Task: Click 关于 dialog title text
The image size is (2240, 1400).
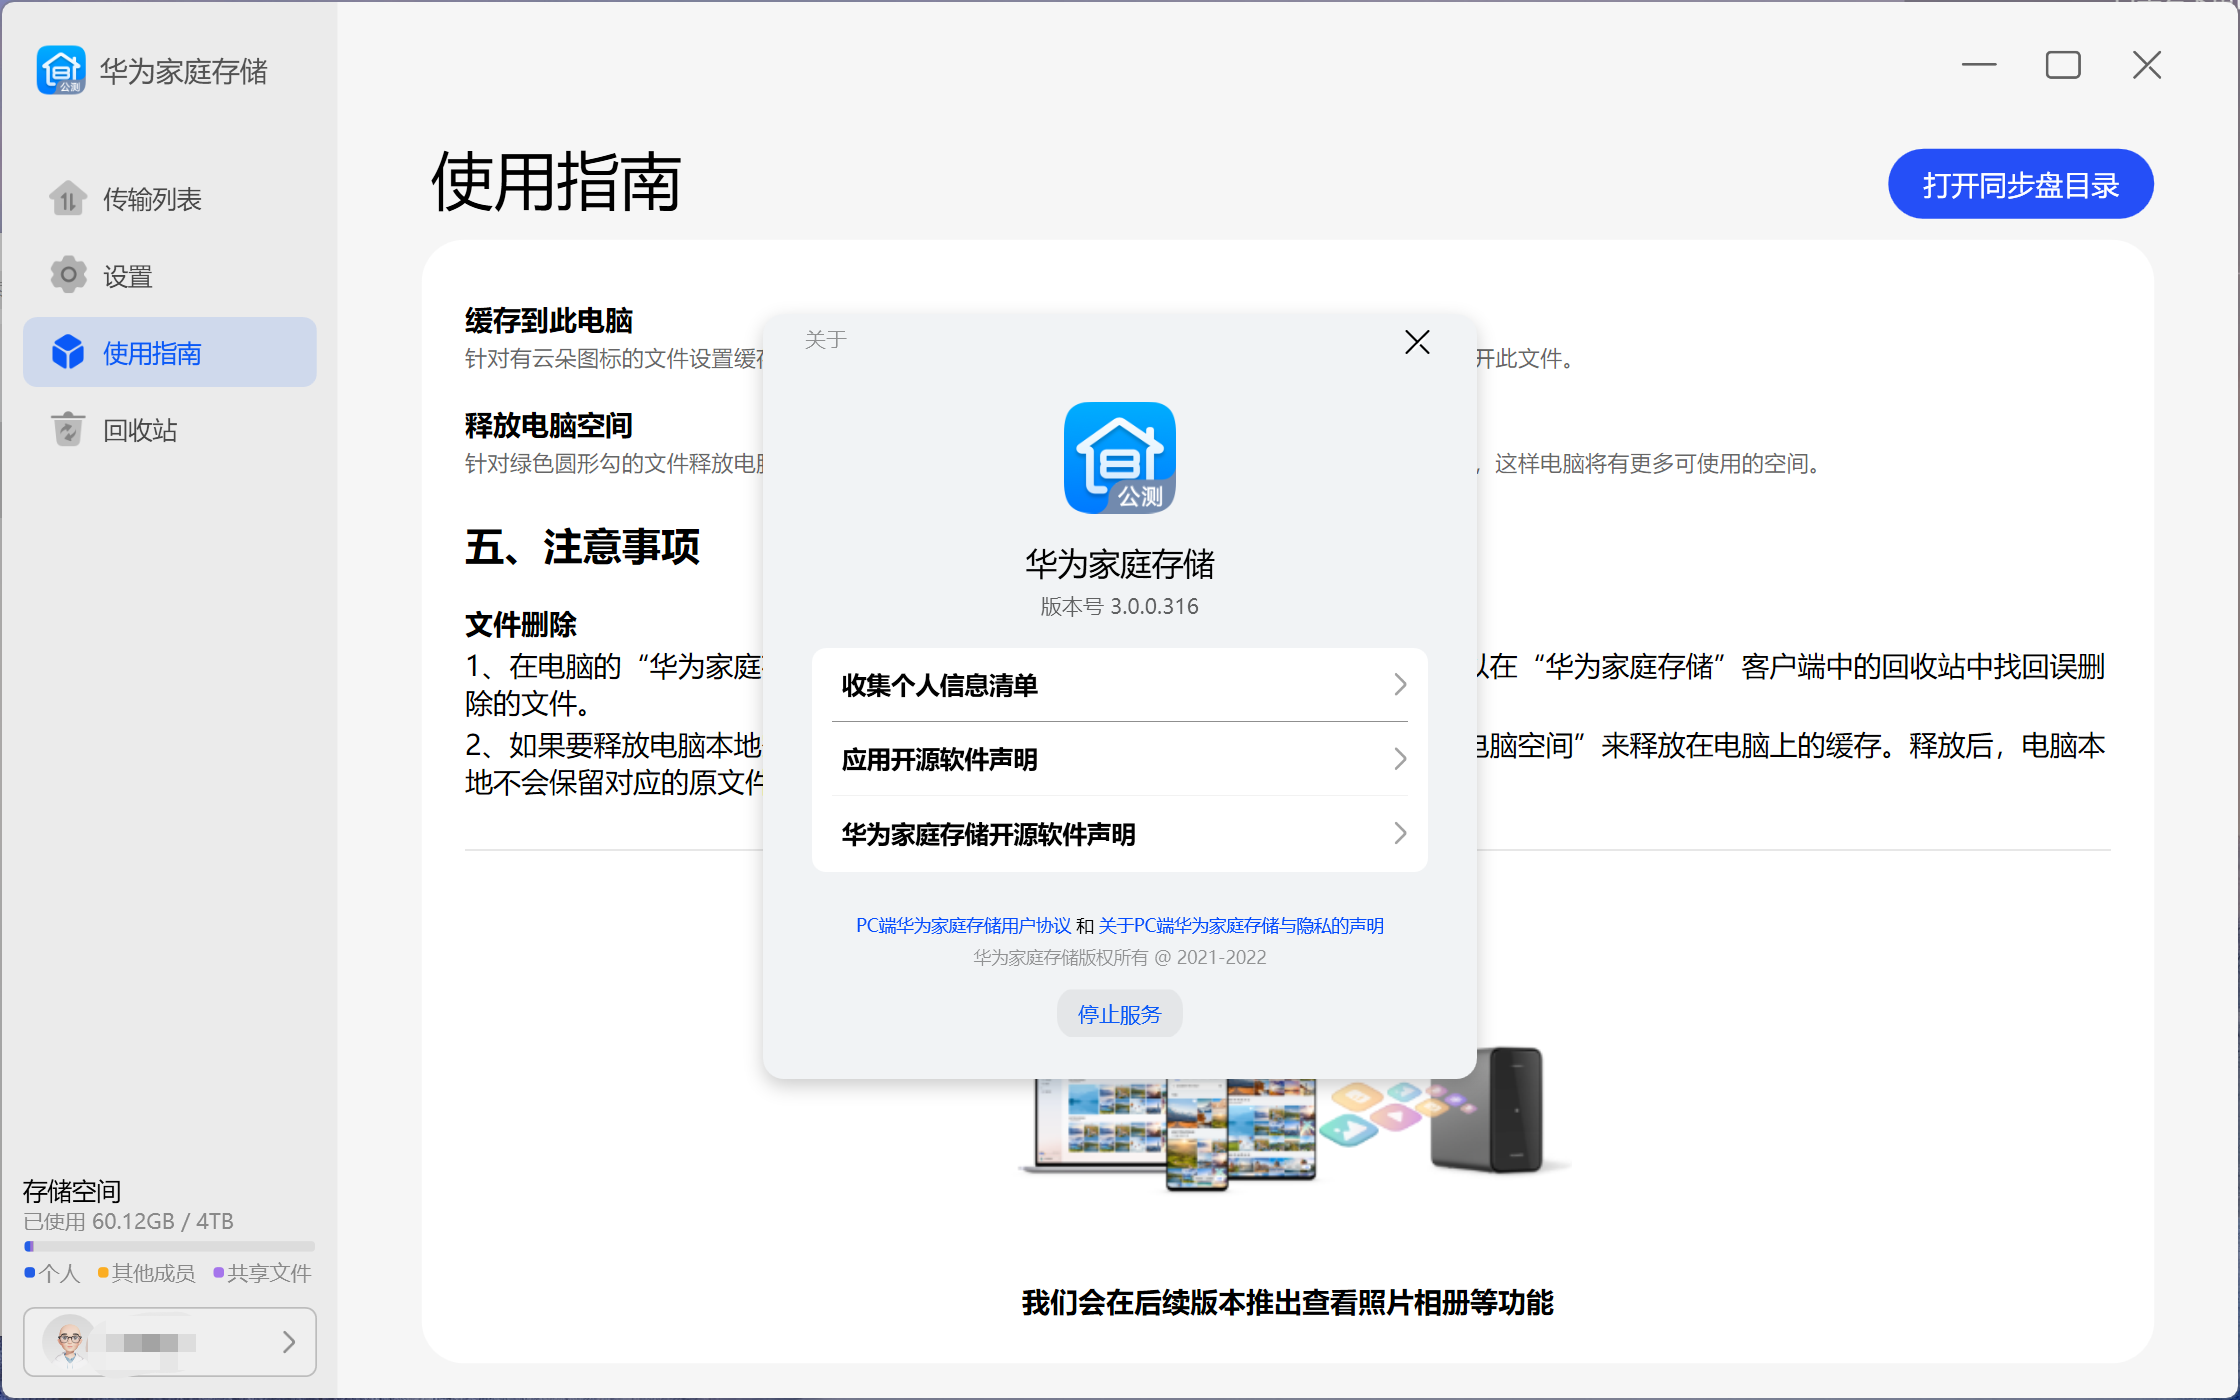Action: [826, 340]
